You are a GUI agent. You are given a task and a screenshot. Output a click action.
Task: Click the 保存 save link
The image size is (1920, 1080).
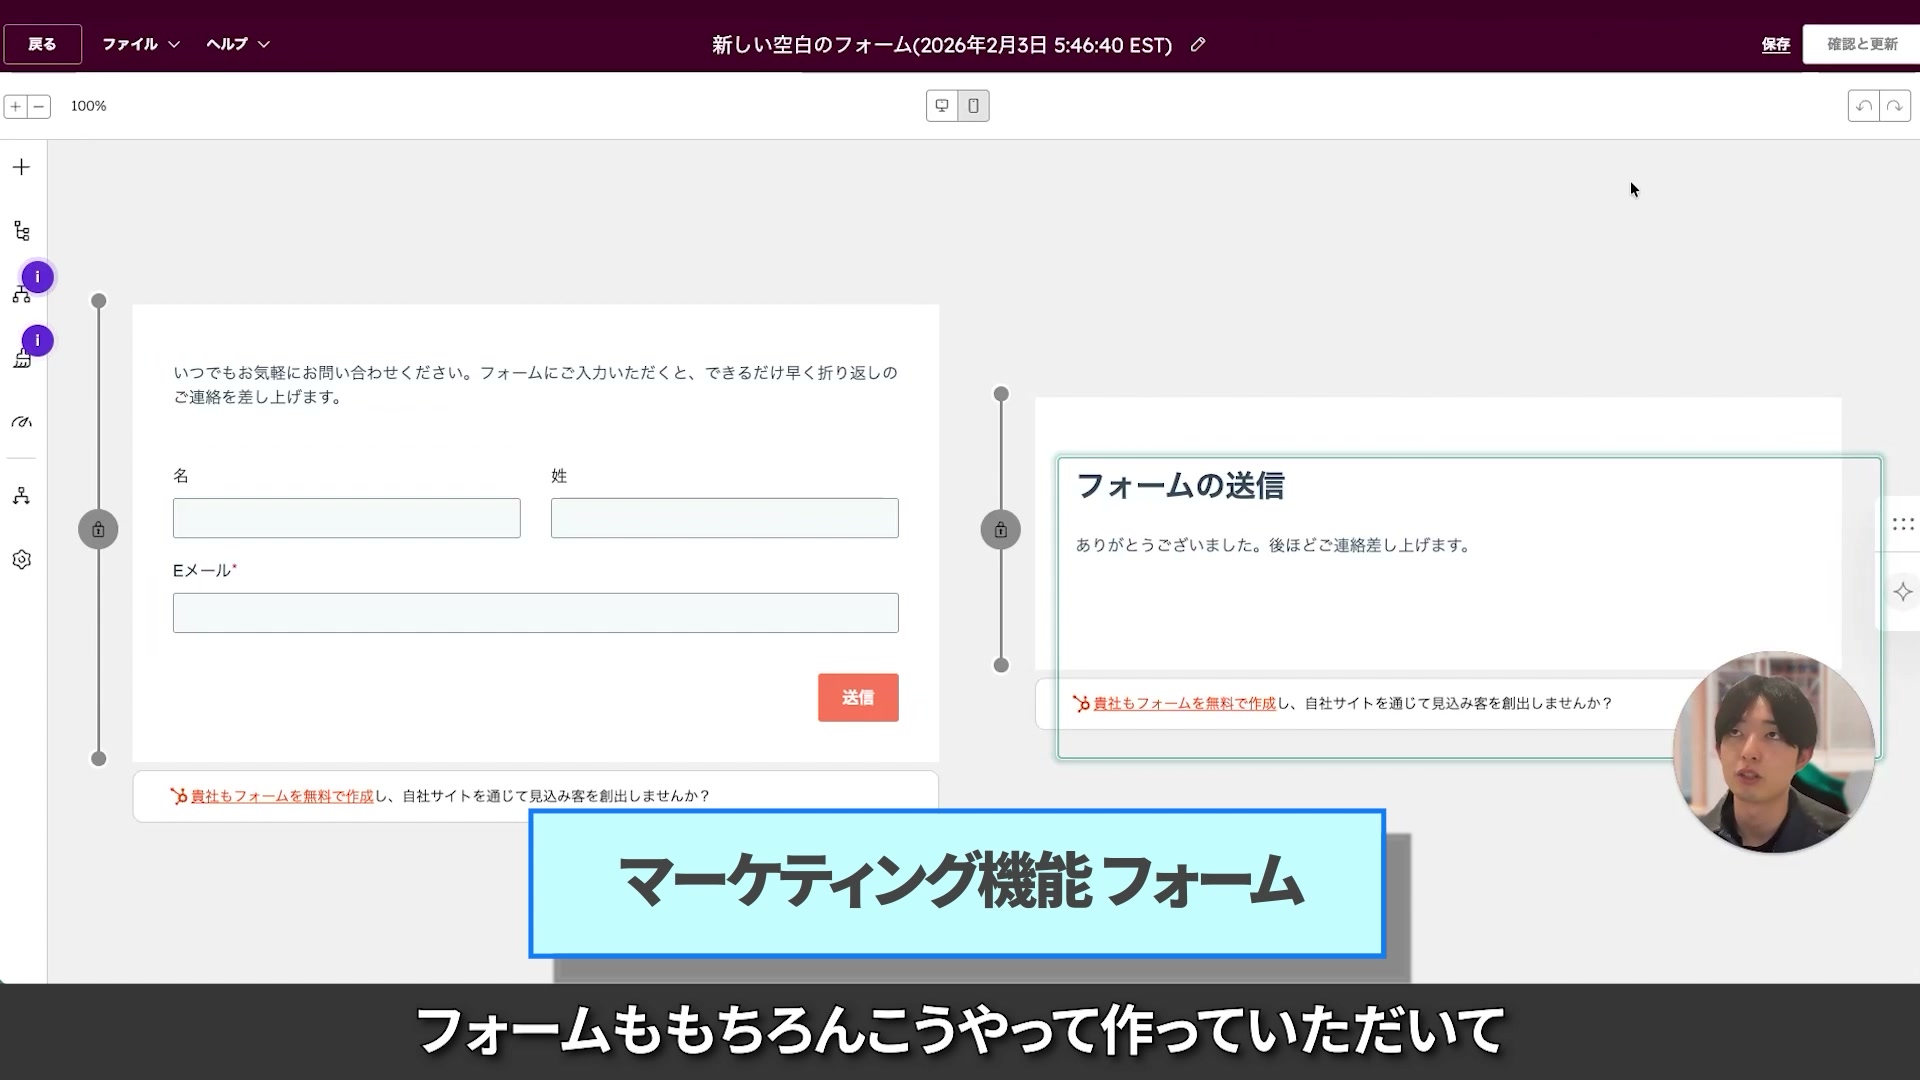tap(1775, 45)
